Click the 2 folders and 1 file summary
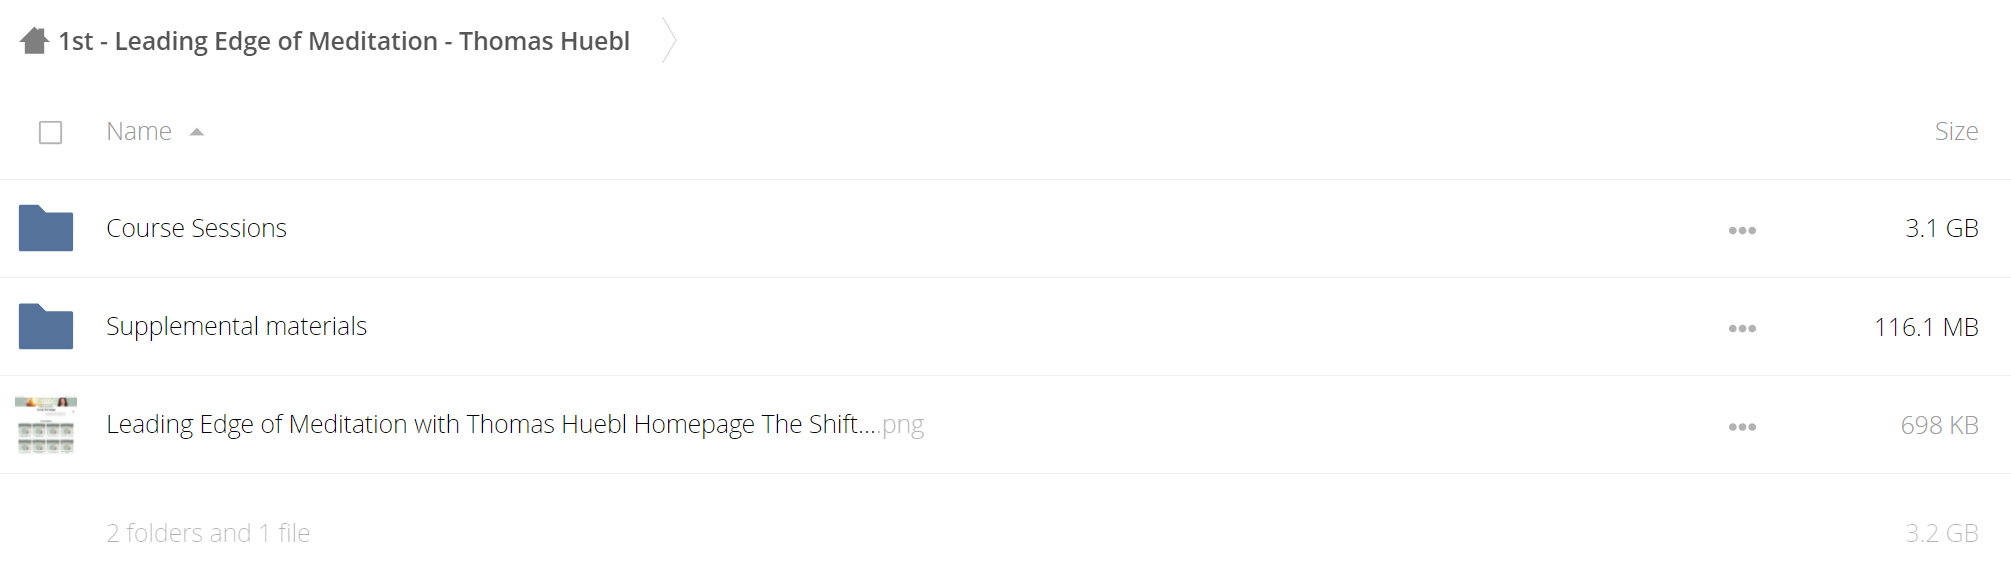The image size is (2011, 584). [208, 533]
